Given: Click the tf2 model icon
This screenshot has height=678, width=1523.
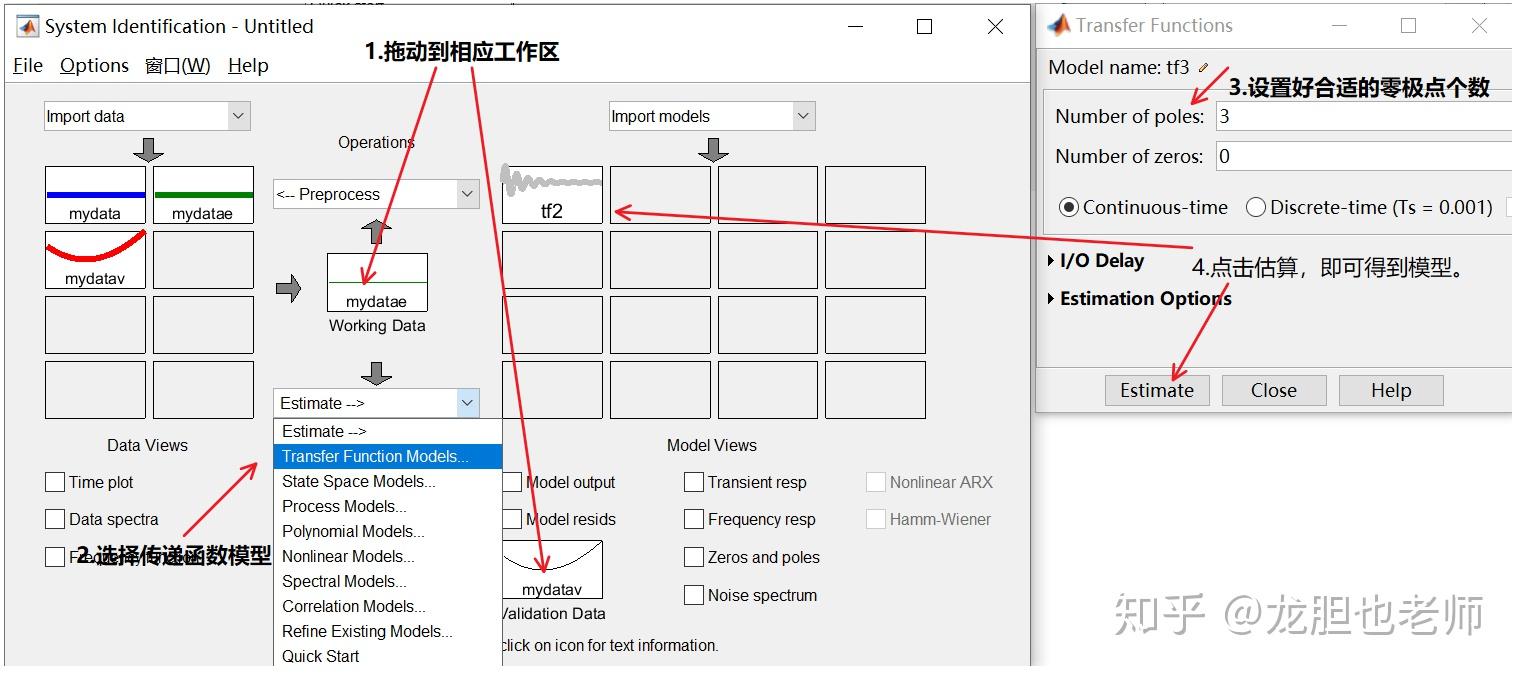Looking at the screenshot, I should pos(552,195).
